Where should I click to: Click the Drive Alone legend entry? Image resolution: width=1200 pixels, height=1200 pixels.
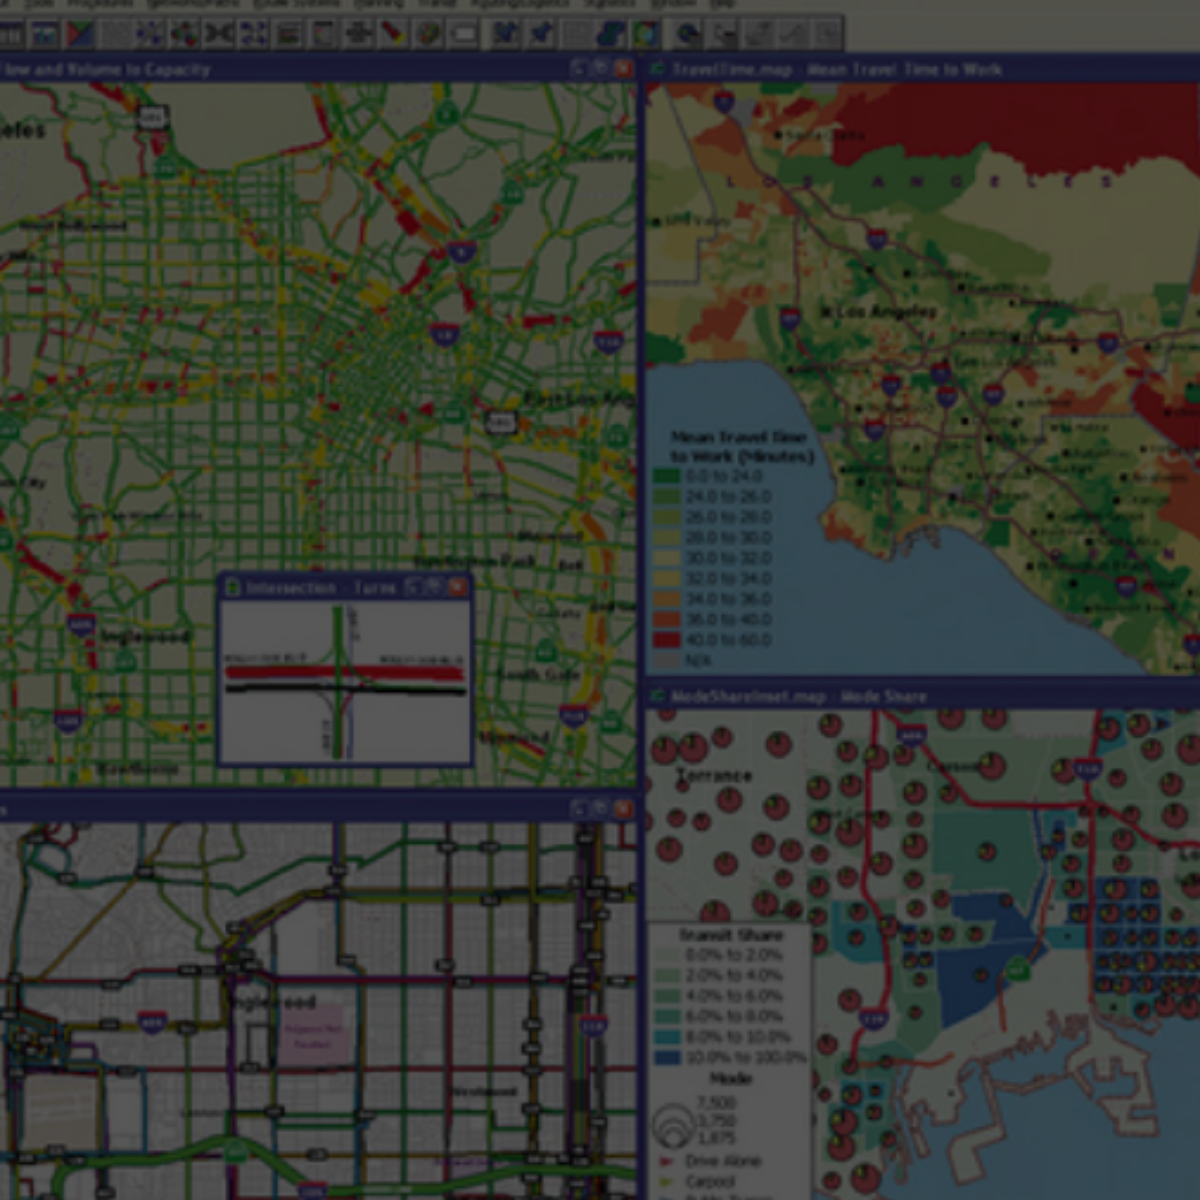(722, 1161)
